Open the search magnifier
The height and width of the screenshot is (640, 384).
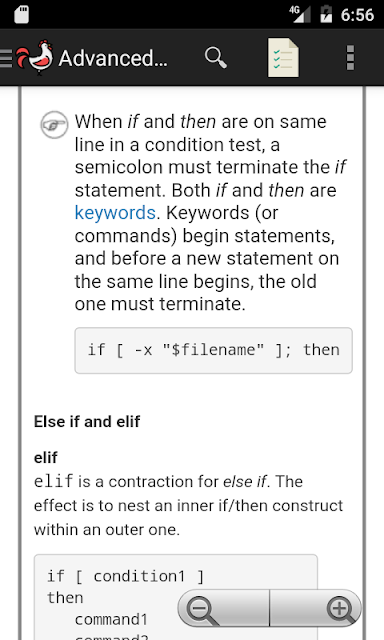pos(215,58)
